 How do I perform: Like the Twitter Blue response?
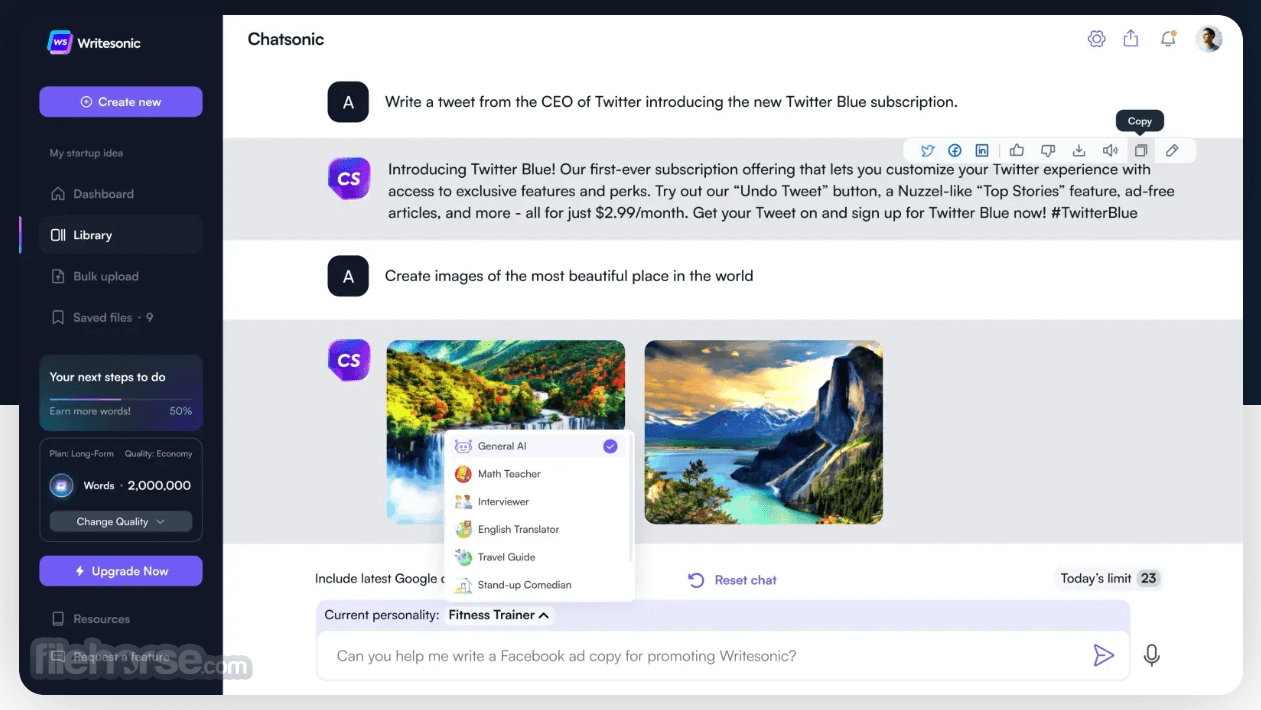(1017, 151)
